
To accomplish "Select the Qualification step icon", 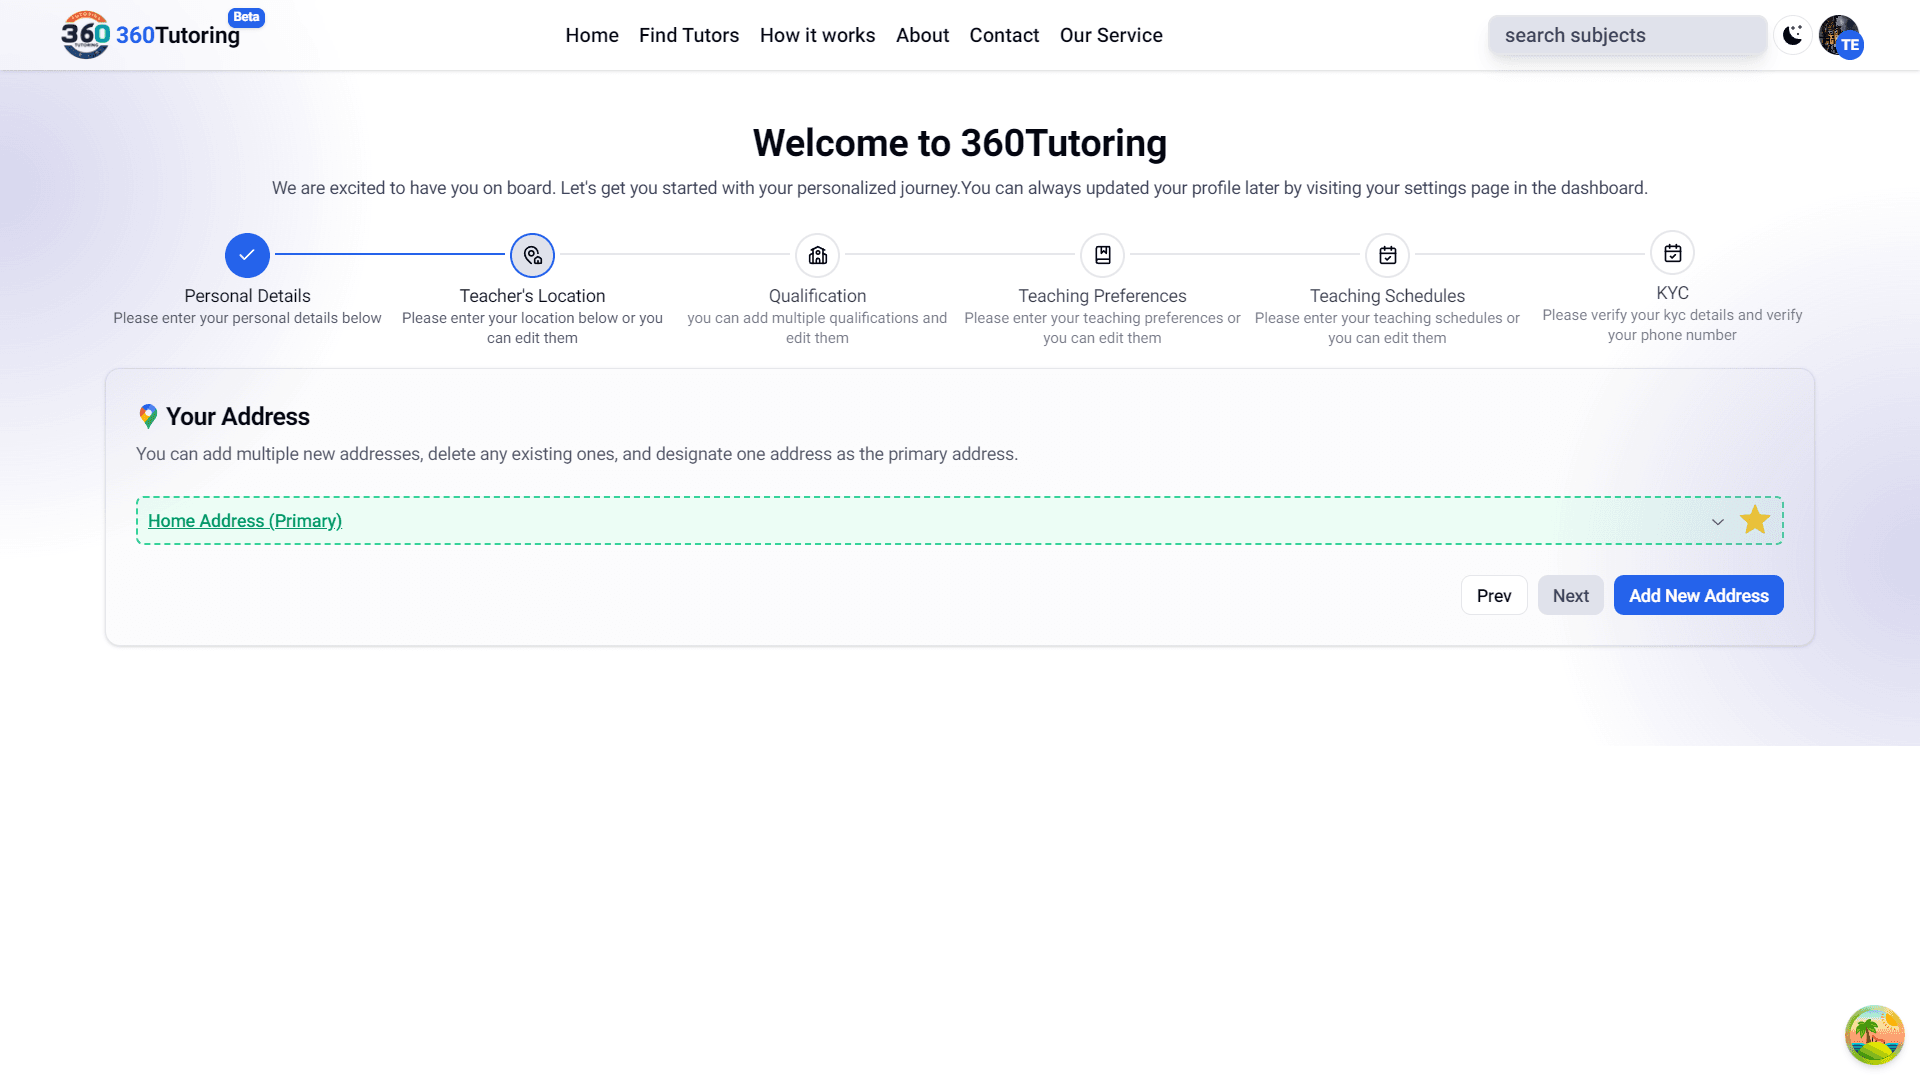I will click(x=817, y=255).
